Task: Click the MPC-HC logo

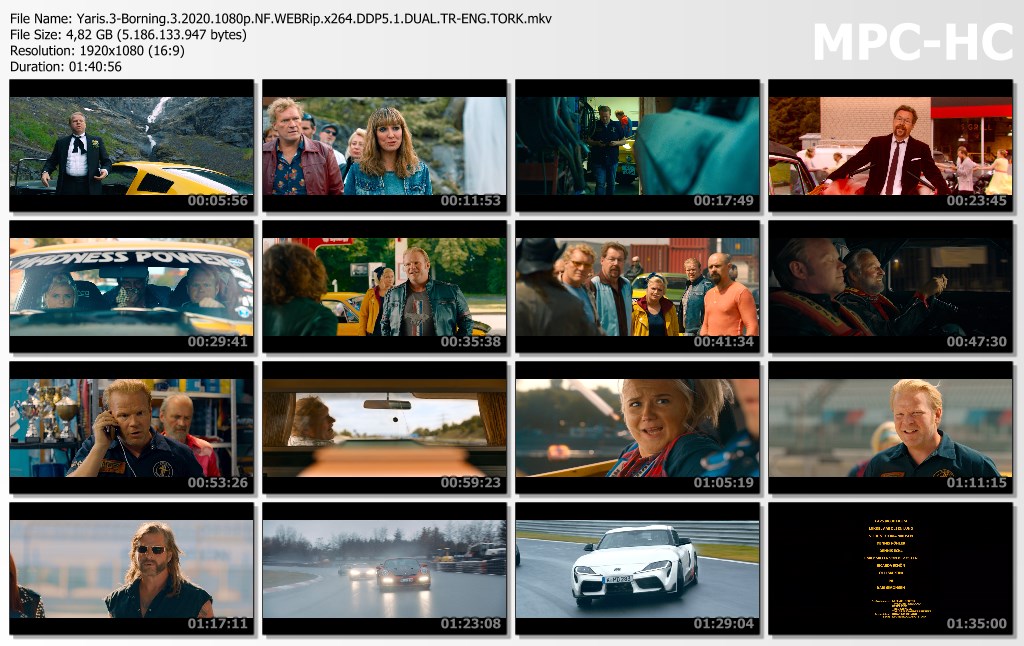Action: 910,42
